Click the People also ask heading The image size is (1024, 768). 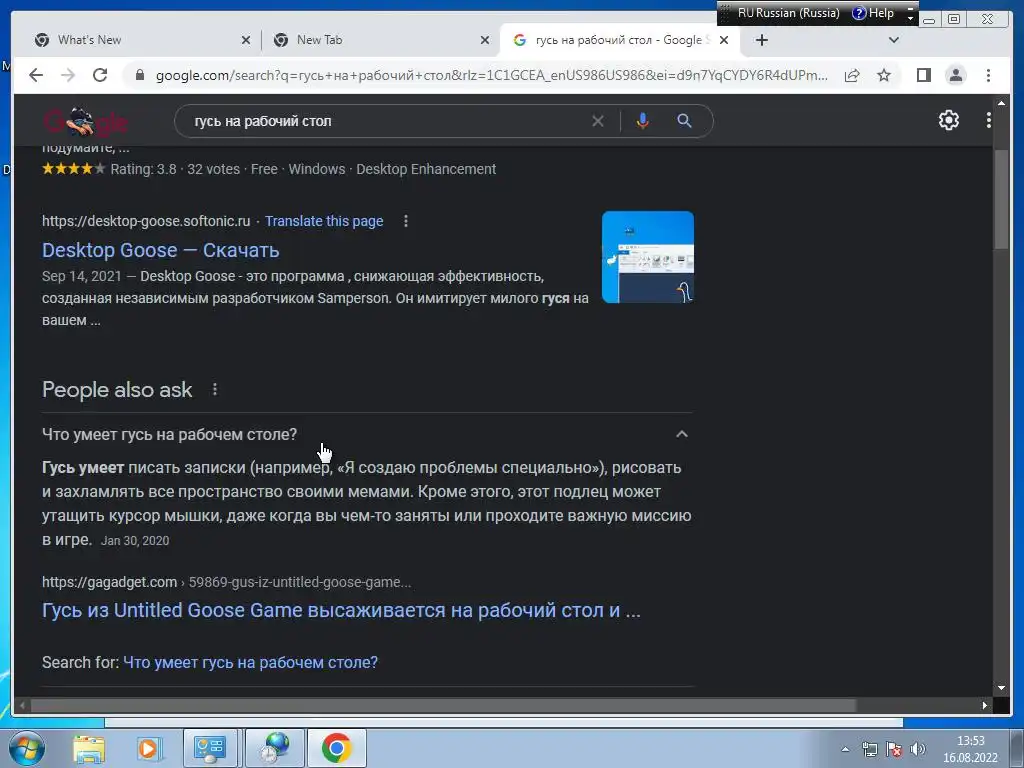(117, 390)
